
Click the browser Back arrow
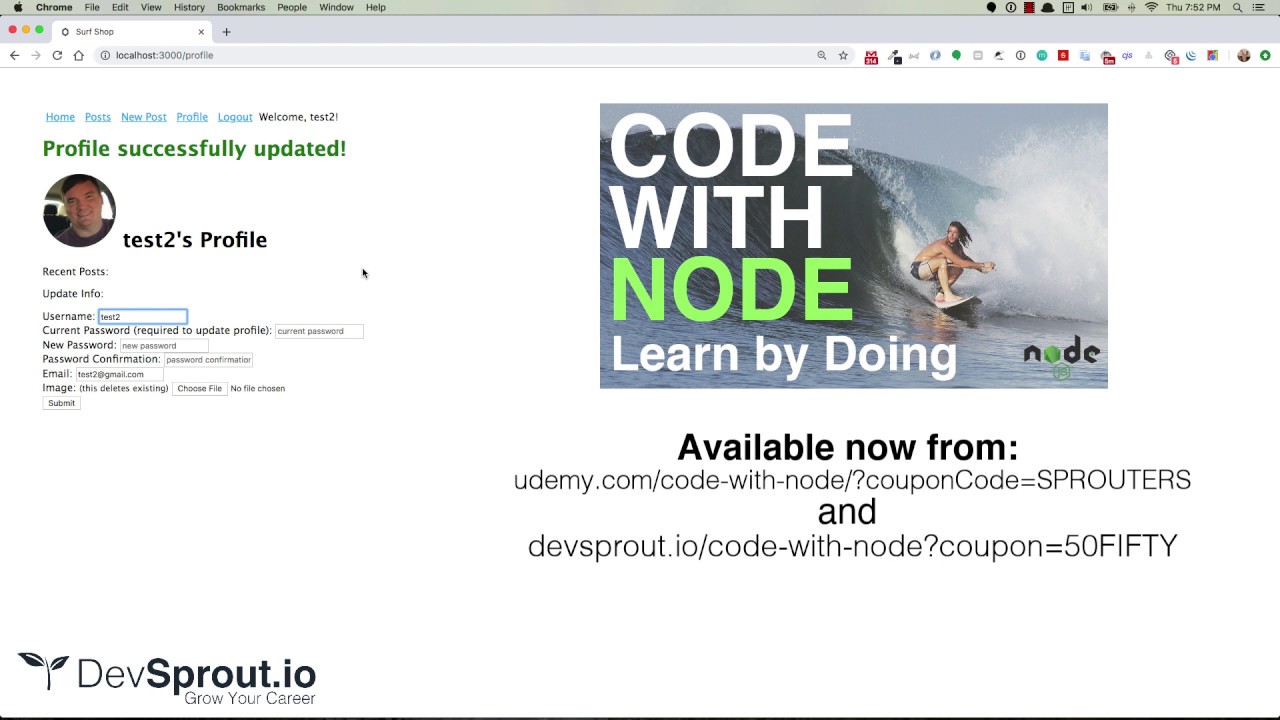point(14,55)
